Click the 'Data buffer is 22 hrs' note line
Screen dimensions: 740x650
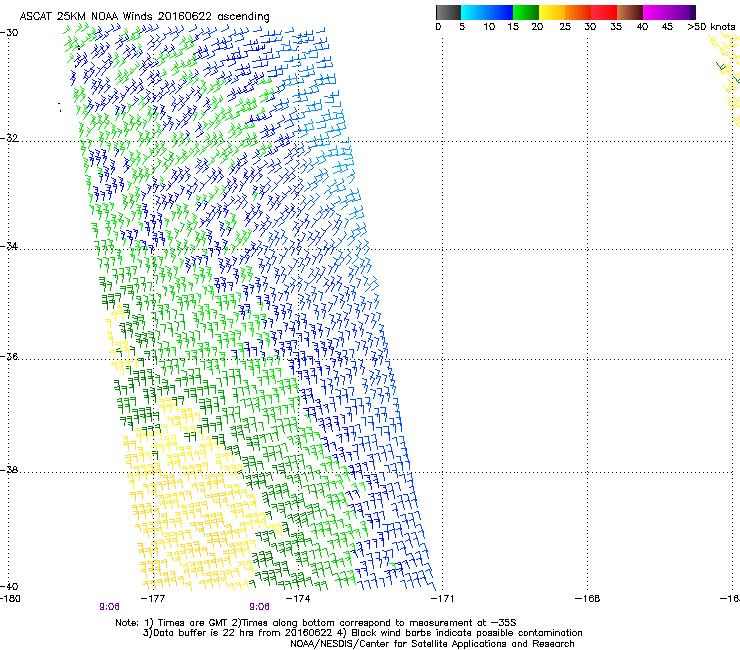[362, 633]
